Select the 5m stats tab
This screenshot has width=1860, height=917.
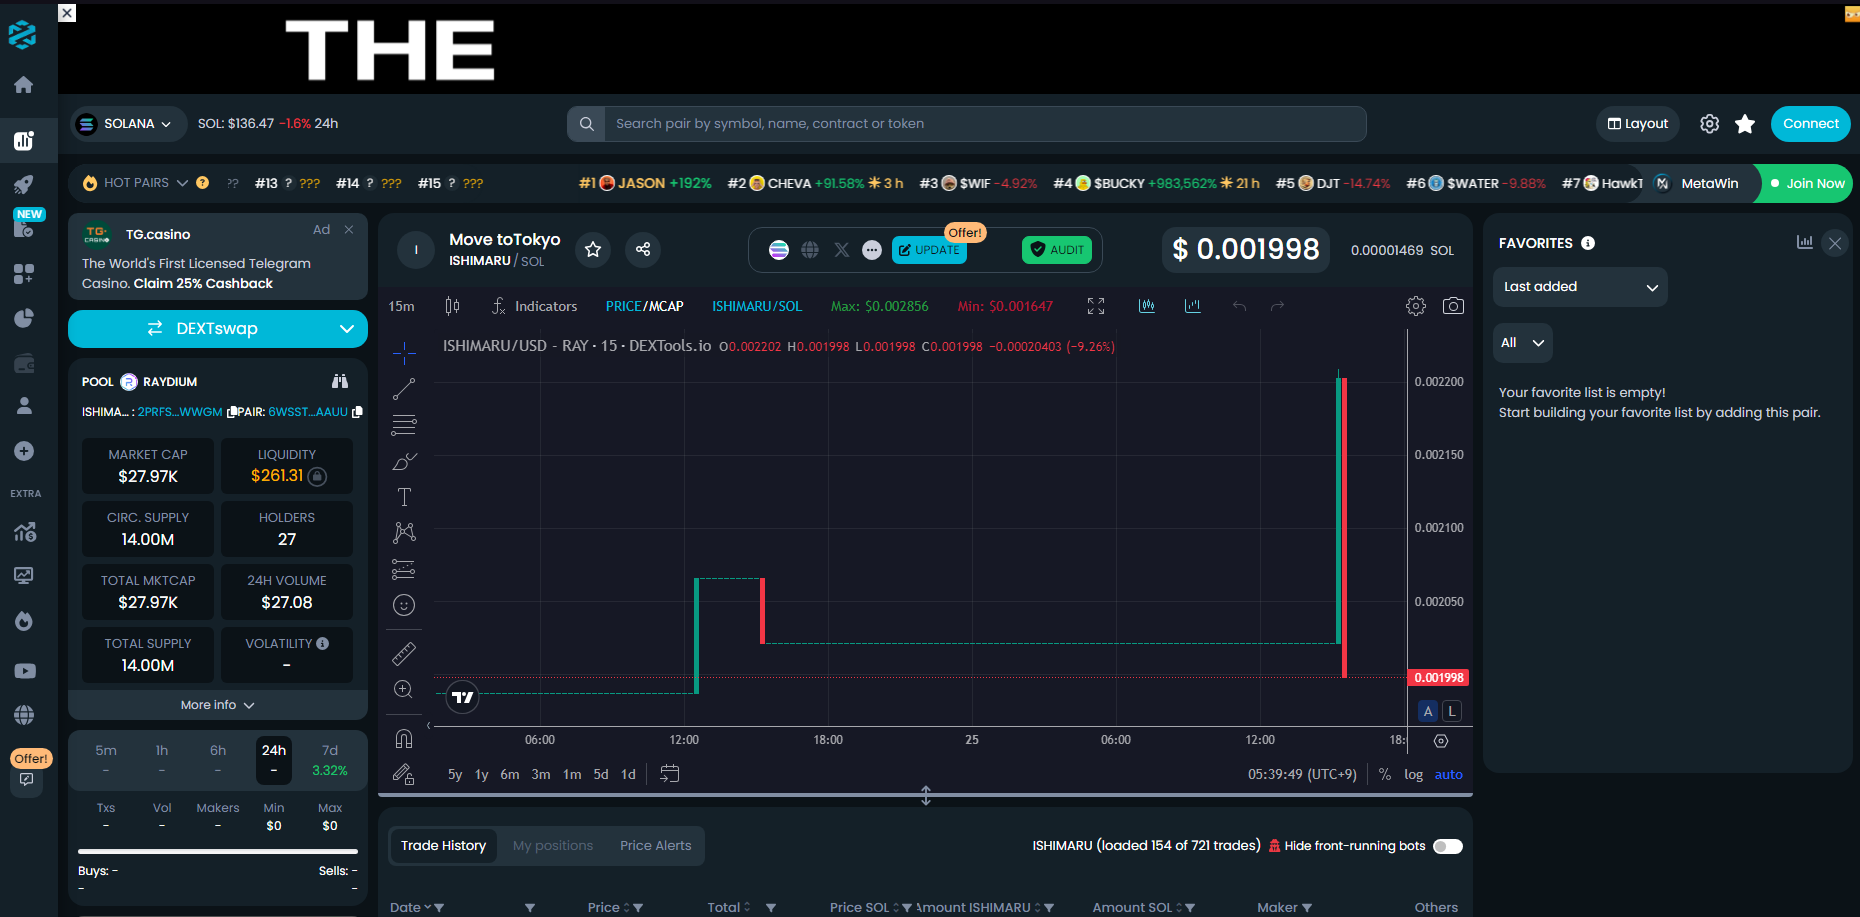106,760
